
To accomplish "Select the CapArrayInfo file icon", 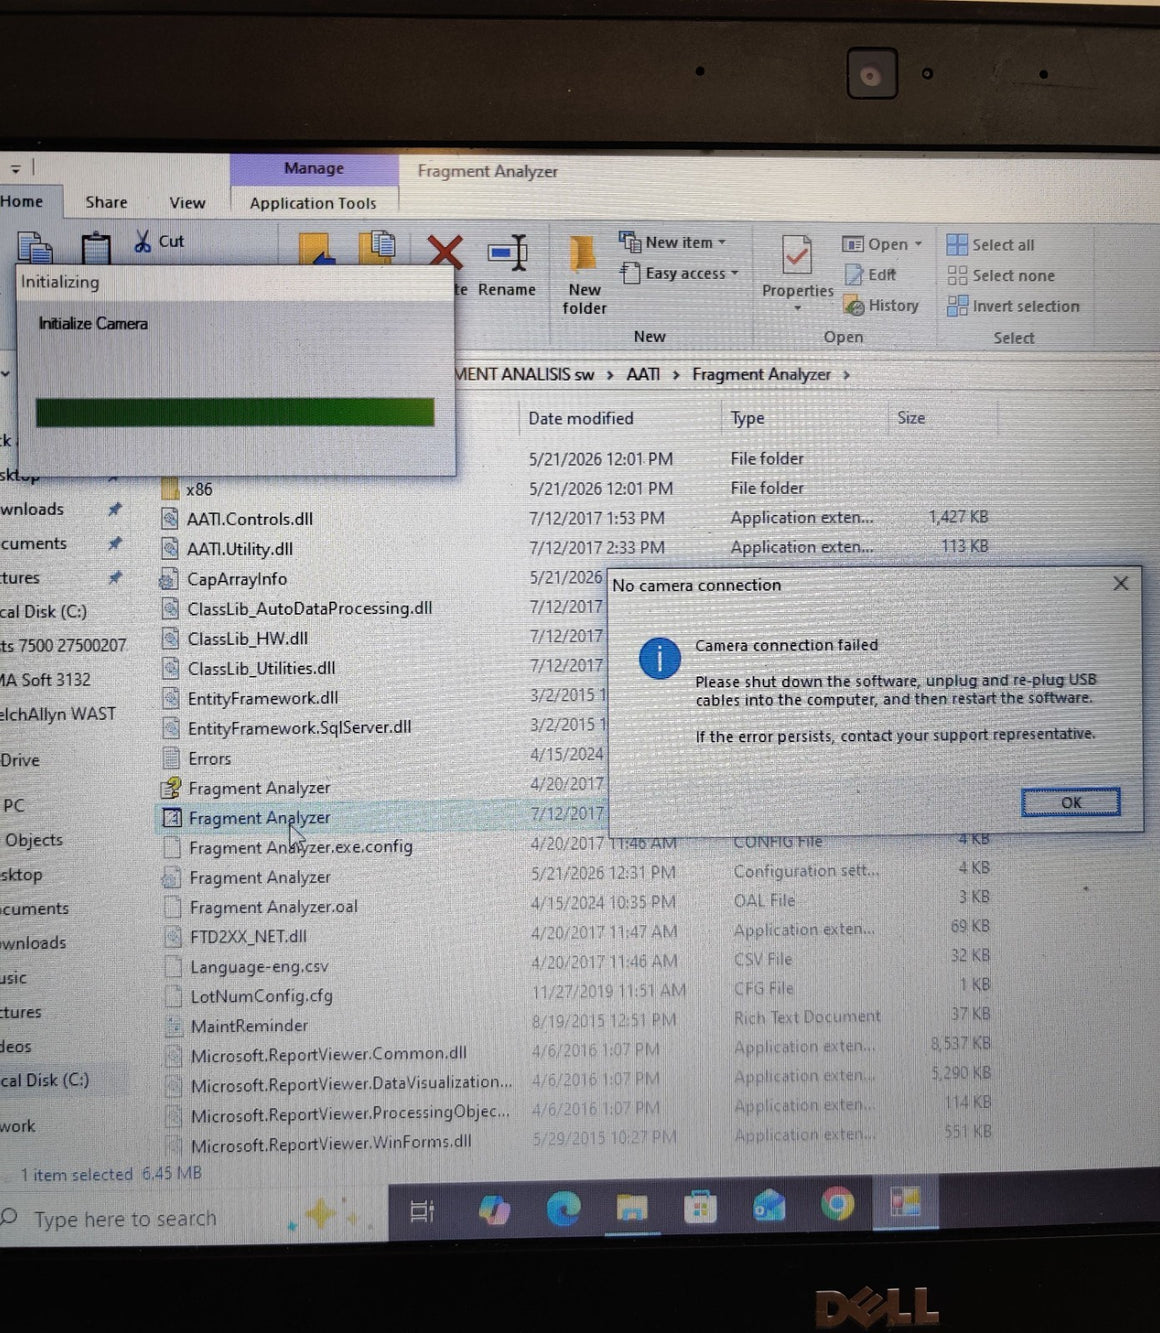I will click(170, 579).
